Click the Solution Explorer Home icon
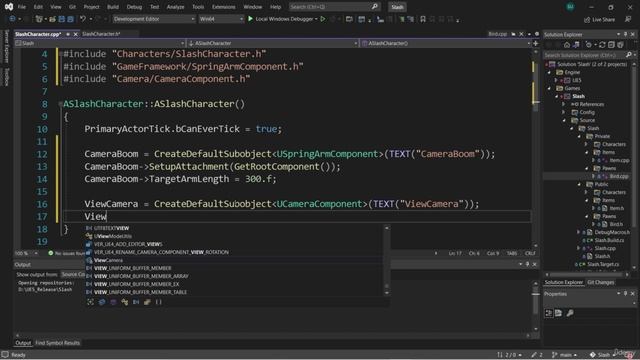The image size is (640, 360). 567,45
